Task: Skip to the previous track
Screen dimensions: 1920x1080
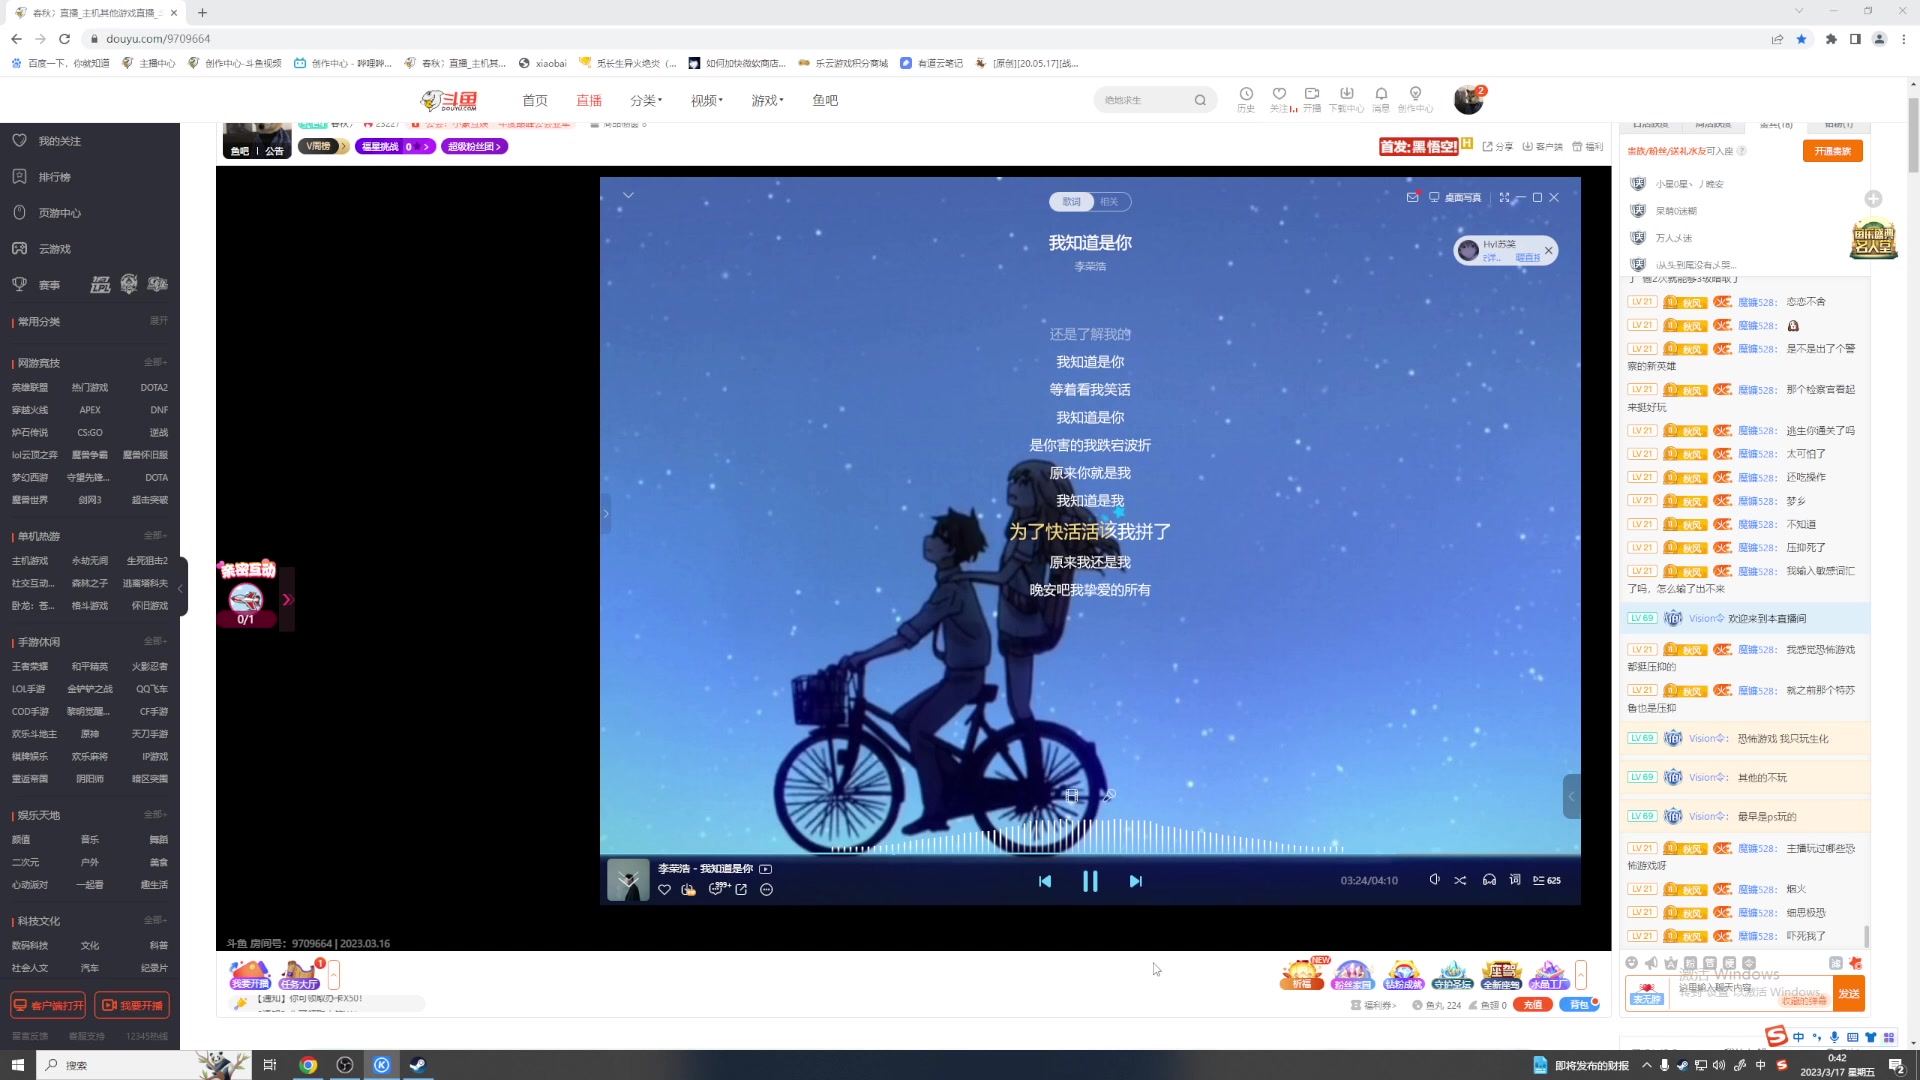Action: [x=1045, y=881]
